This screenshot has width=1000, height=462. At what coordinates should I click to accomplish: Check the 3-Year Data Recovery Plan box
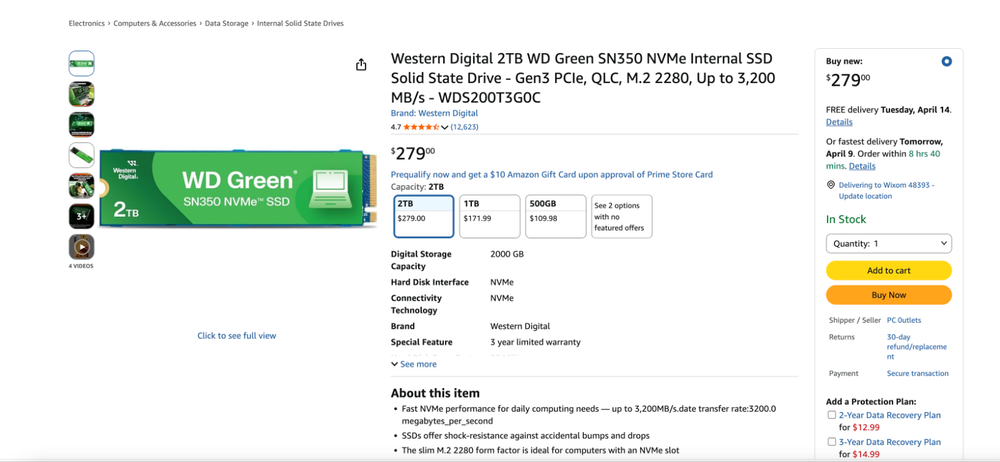[832, 442]
